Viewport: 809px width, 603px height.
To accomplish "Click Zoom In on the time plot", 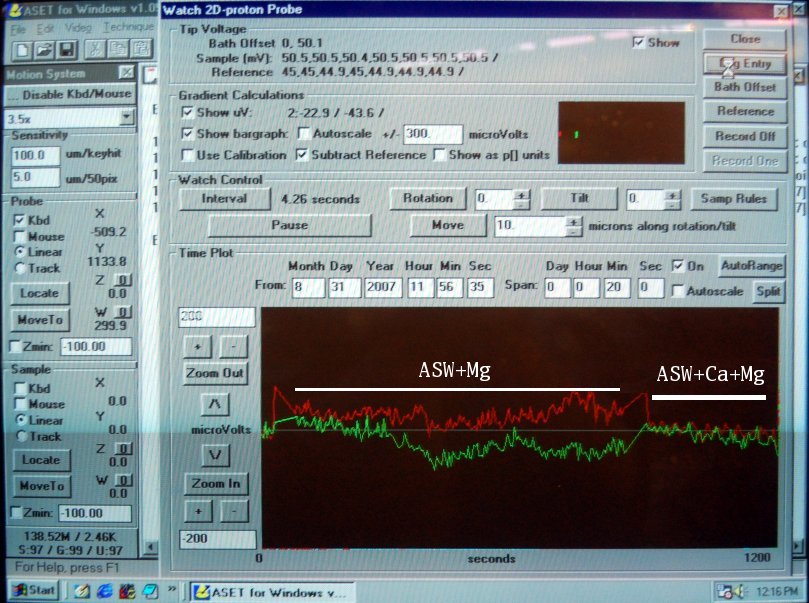I will [216, 484].
